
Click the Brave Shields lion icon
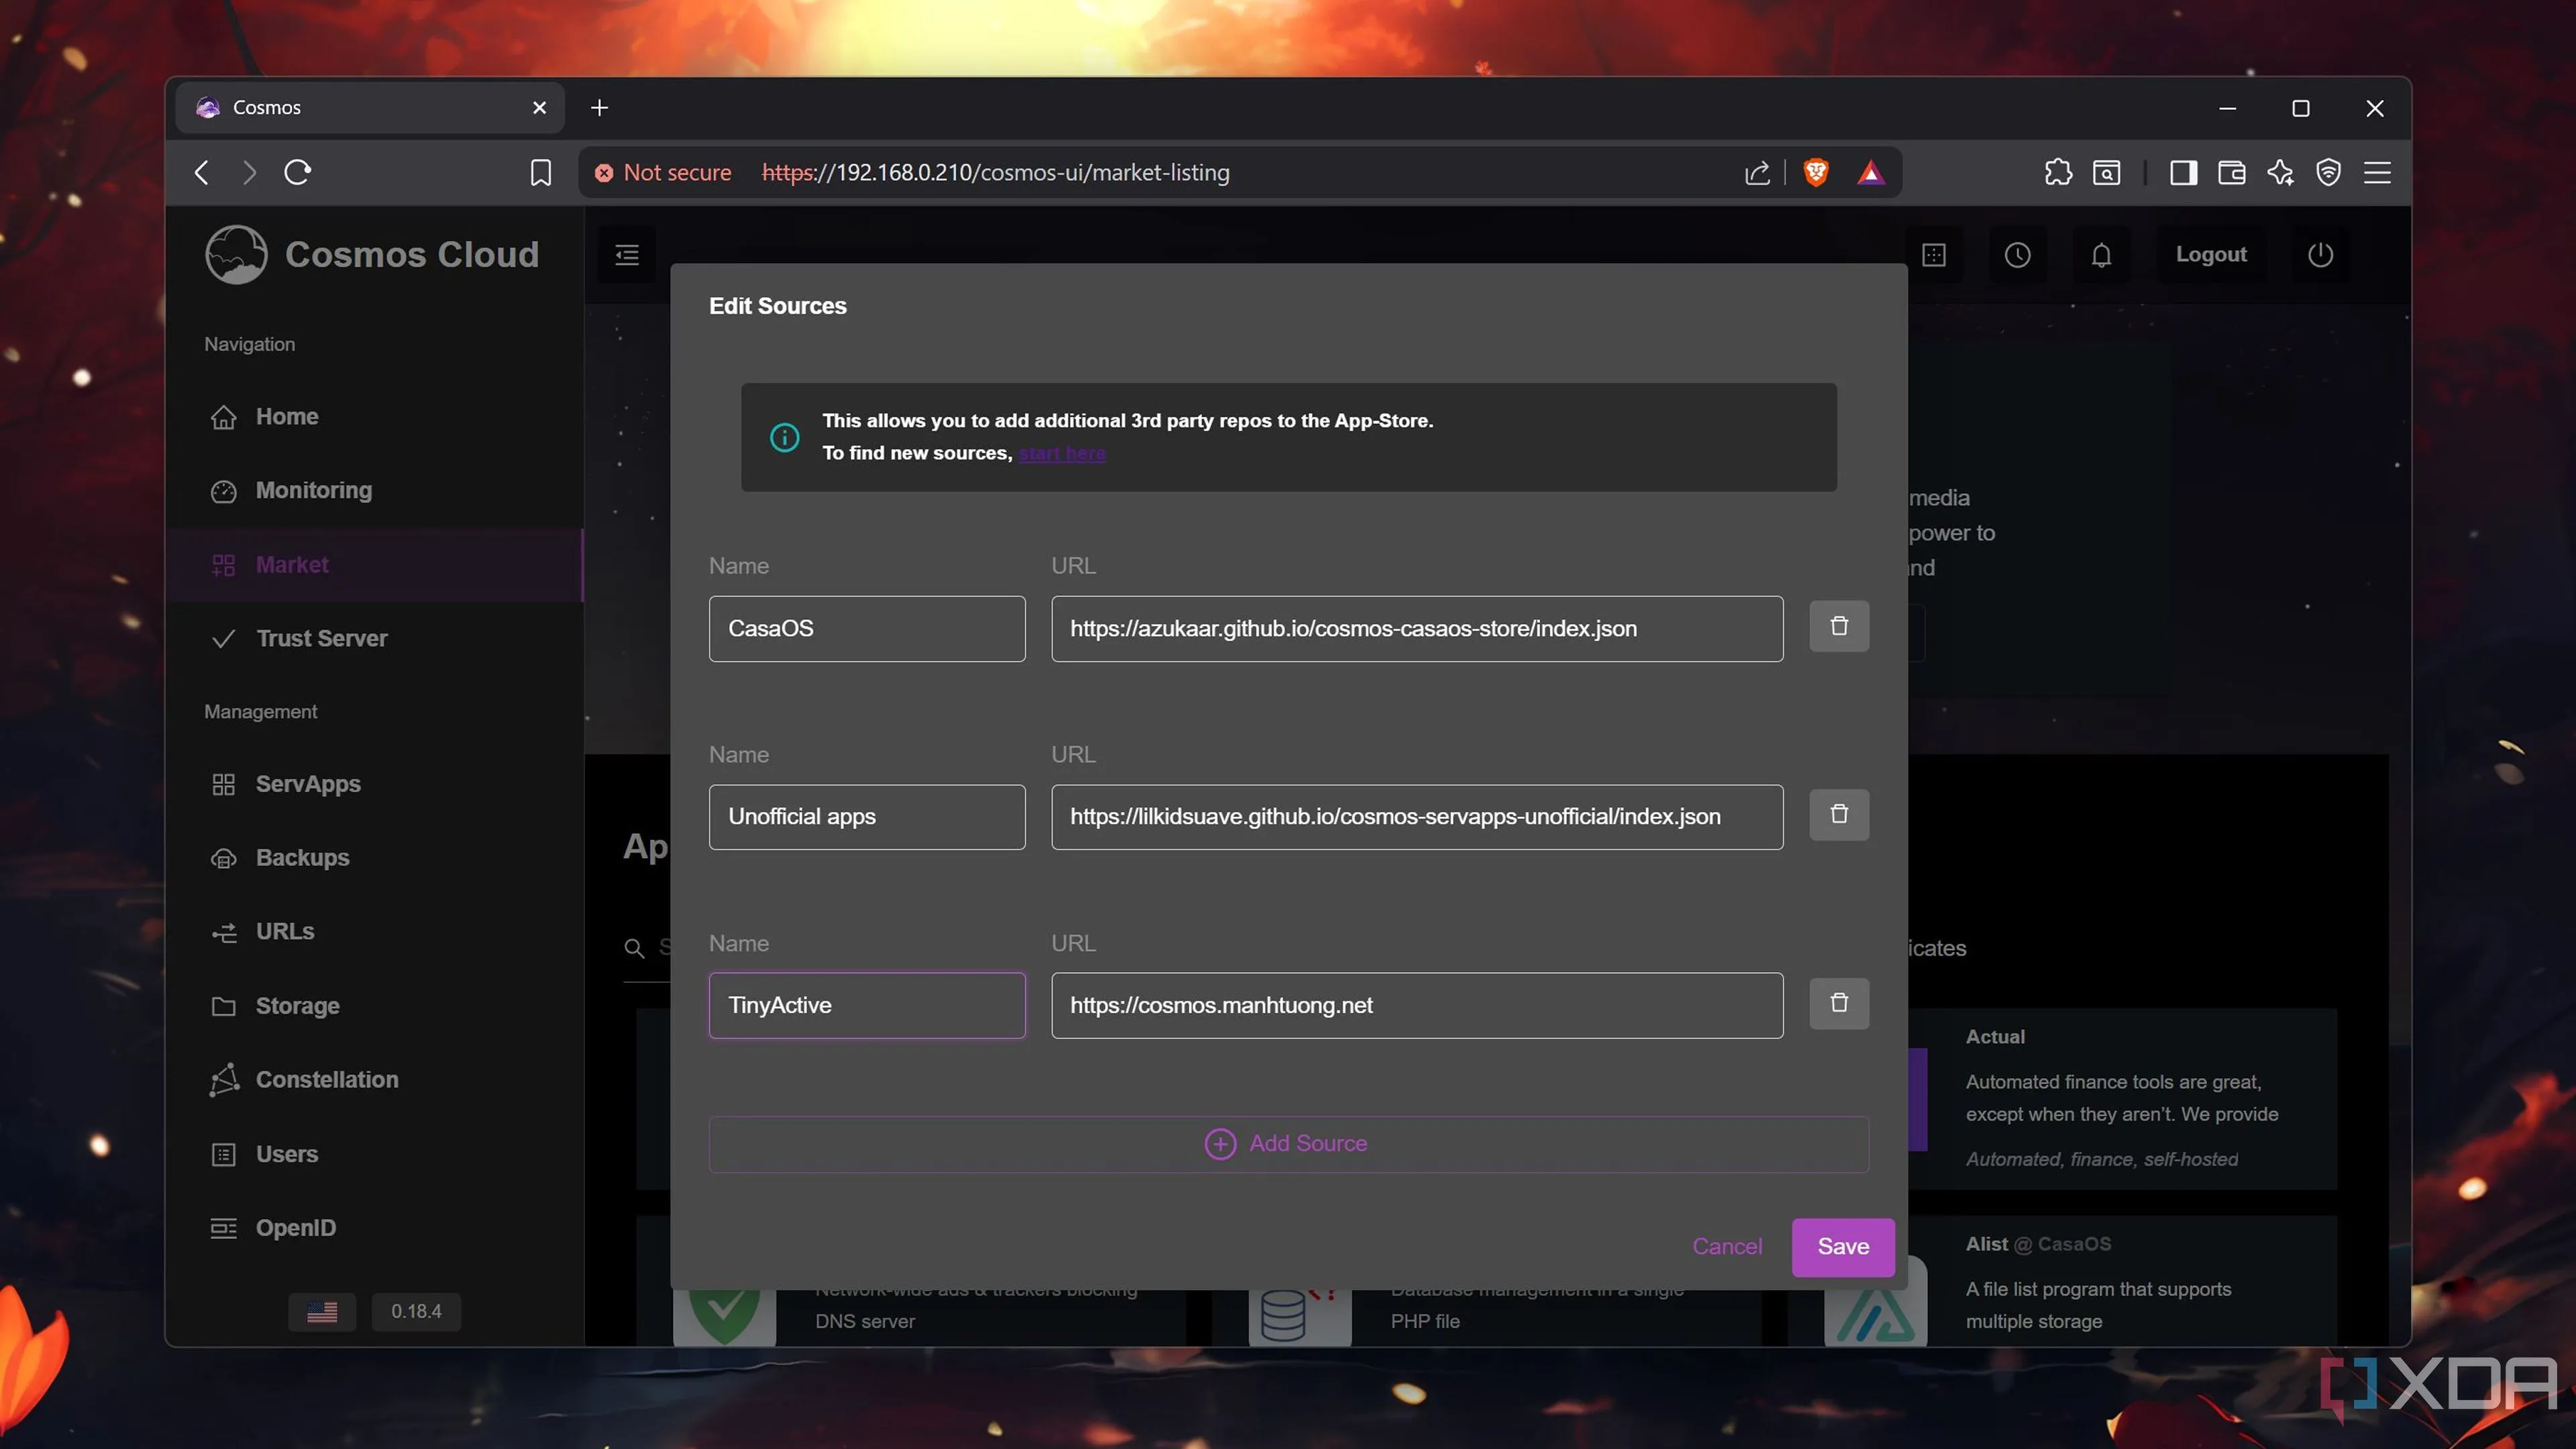tap(1816, 172)
